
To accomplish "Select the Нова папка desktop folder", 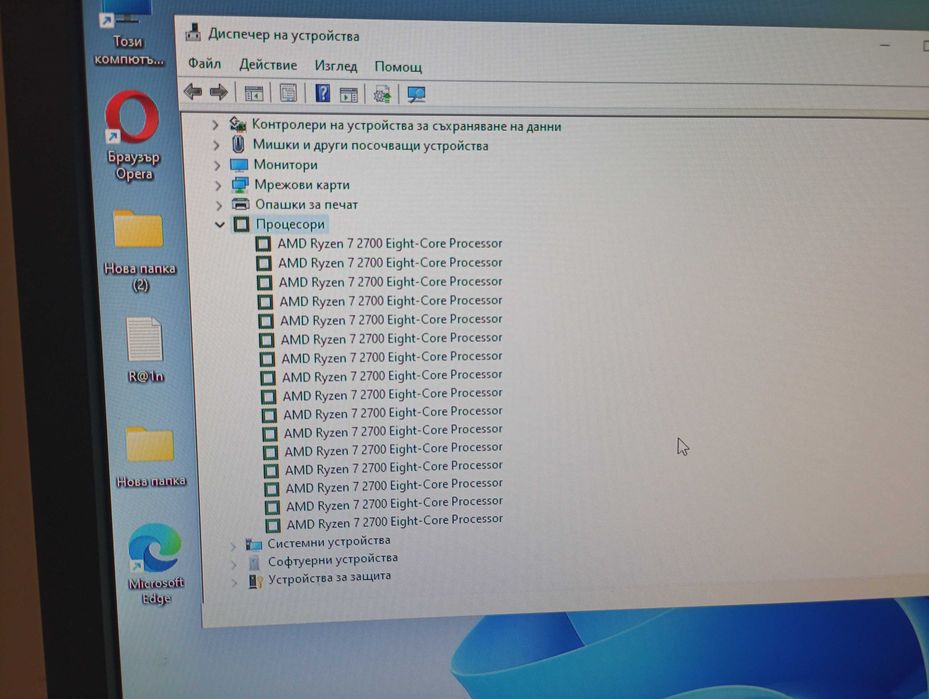I will (x=150, y=457).
